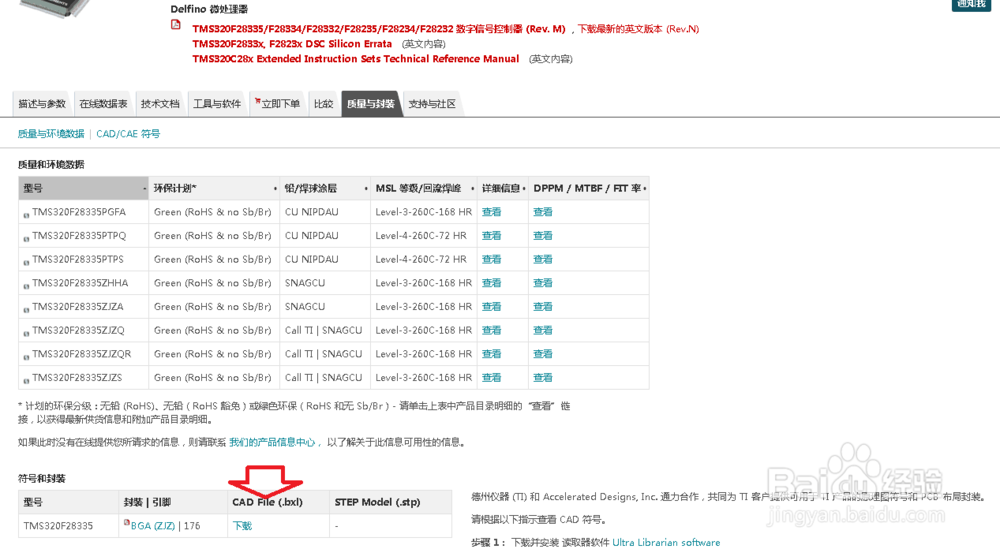1000x549 pixels.
Task: Select the Level-4-260C-72 HR cell for TMS320F28335PTPQ
Action: (x=421, y=235)
